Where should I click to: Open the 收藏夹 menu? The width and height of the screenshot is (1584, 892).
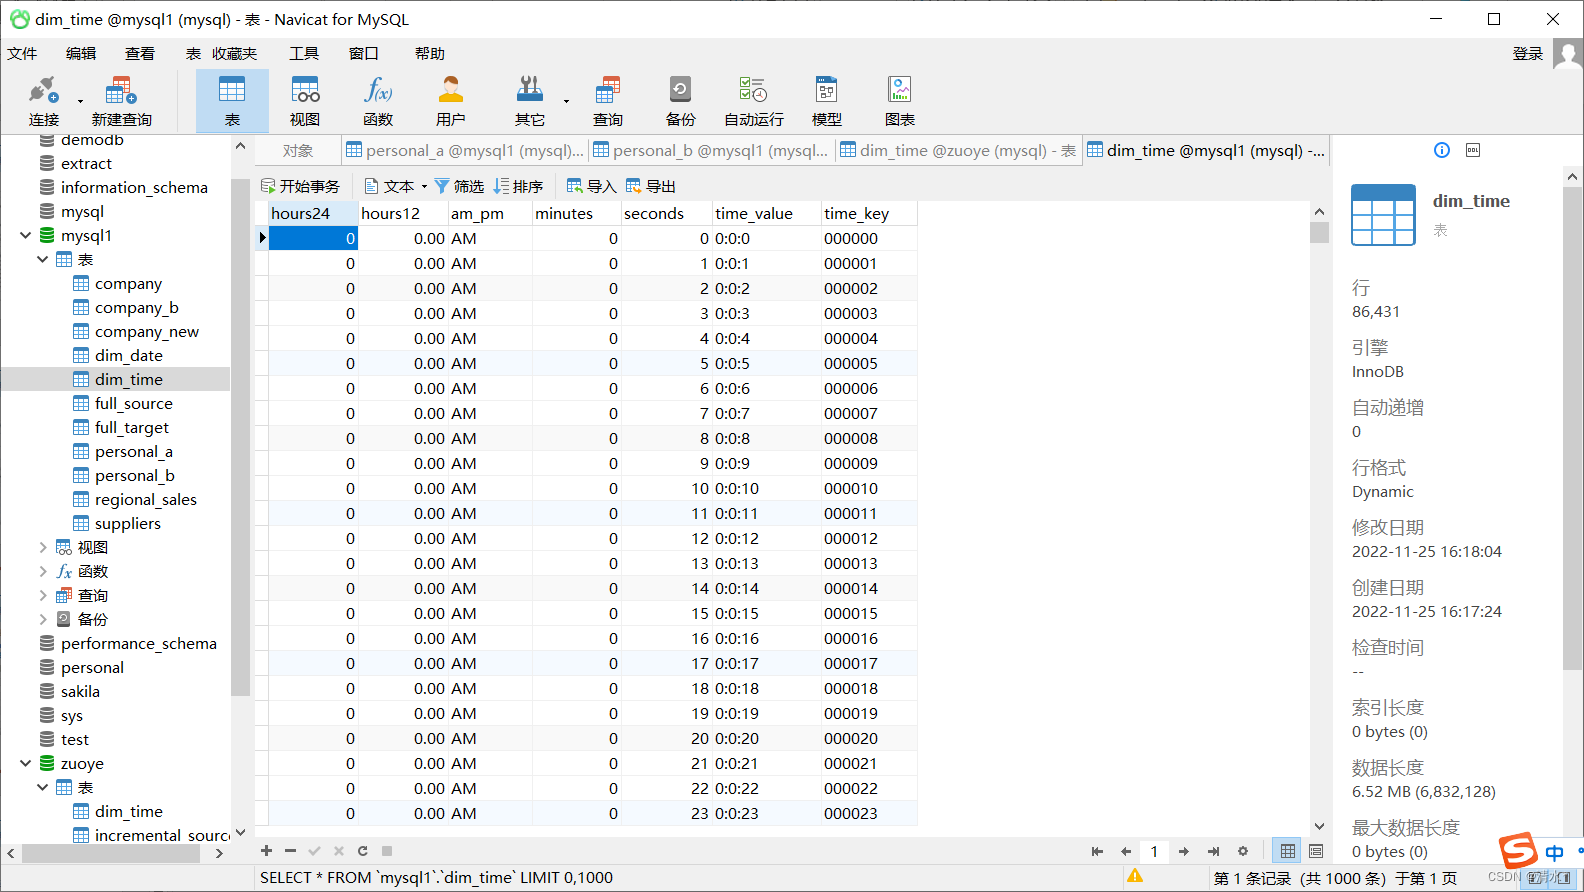coord(234,54)
